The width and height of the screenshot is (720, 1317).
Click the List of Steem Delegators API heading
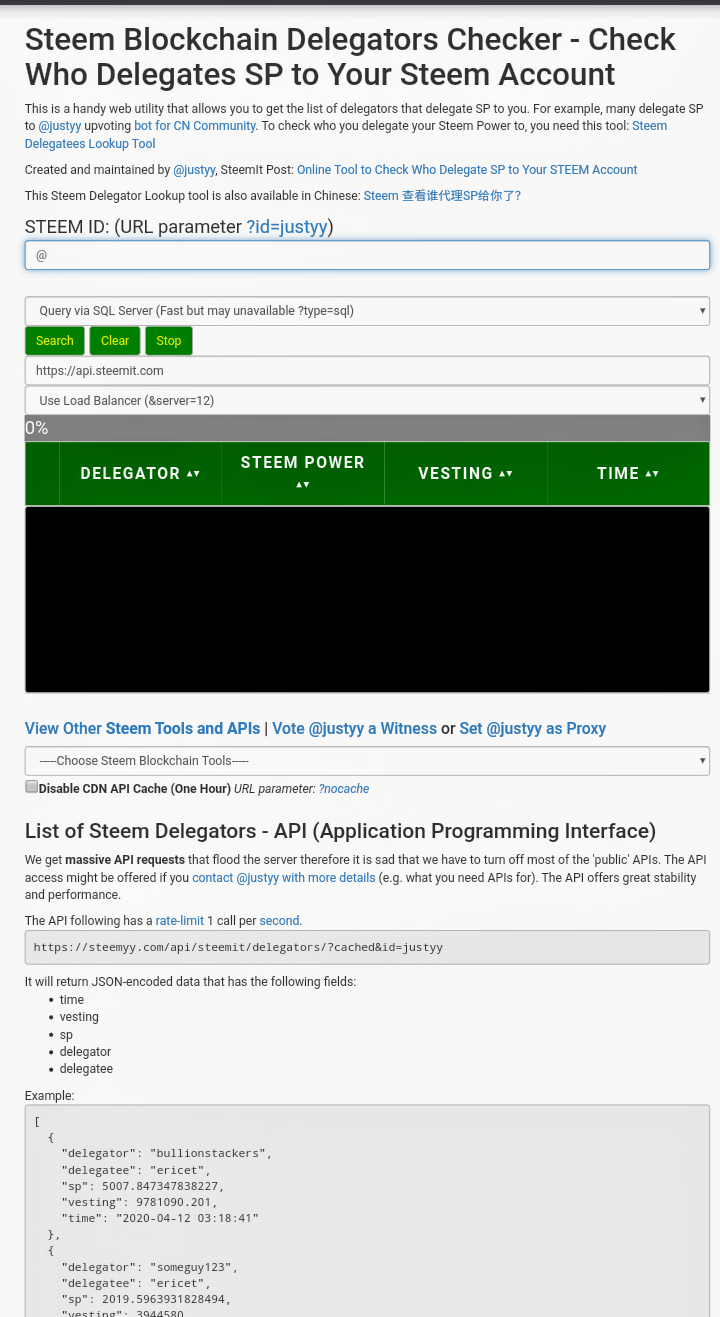pyautogui.click(x=340, y=831)
